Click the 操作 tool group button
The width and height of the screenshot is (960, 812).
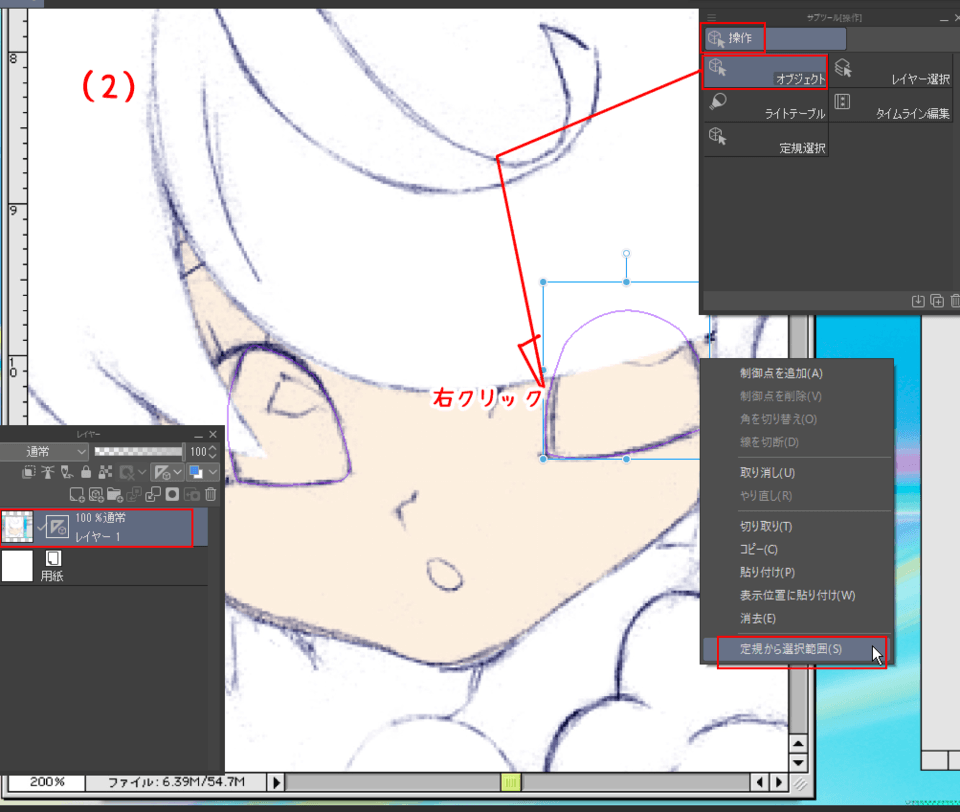point(733,37)
